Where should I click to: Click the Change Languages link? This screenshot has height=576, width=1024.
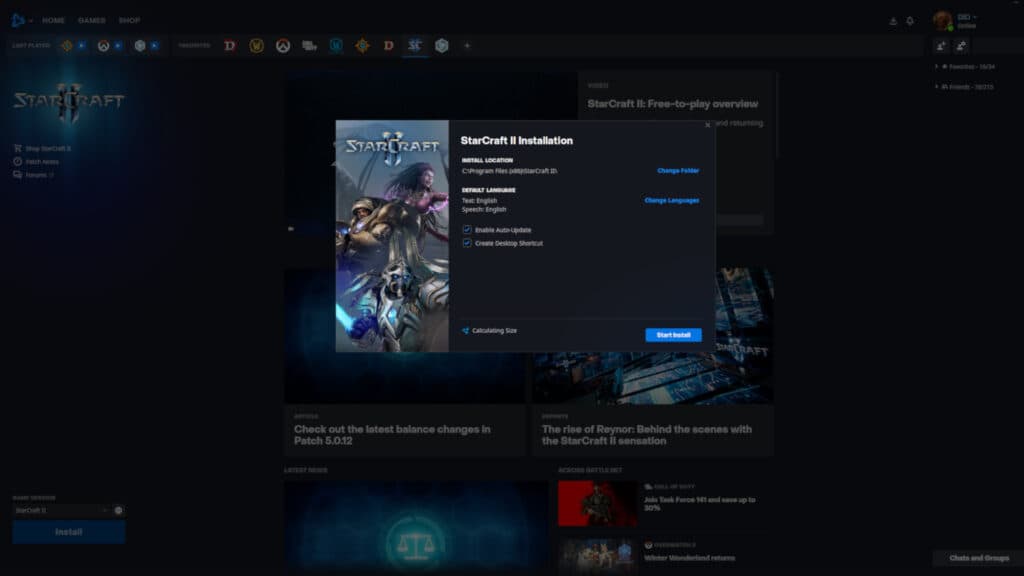[x=671, y=200]
